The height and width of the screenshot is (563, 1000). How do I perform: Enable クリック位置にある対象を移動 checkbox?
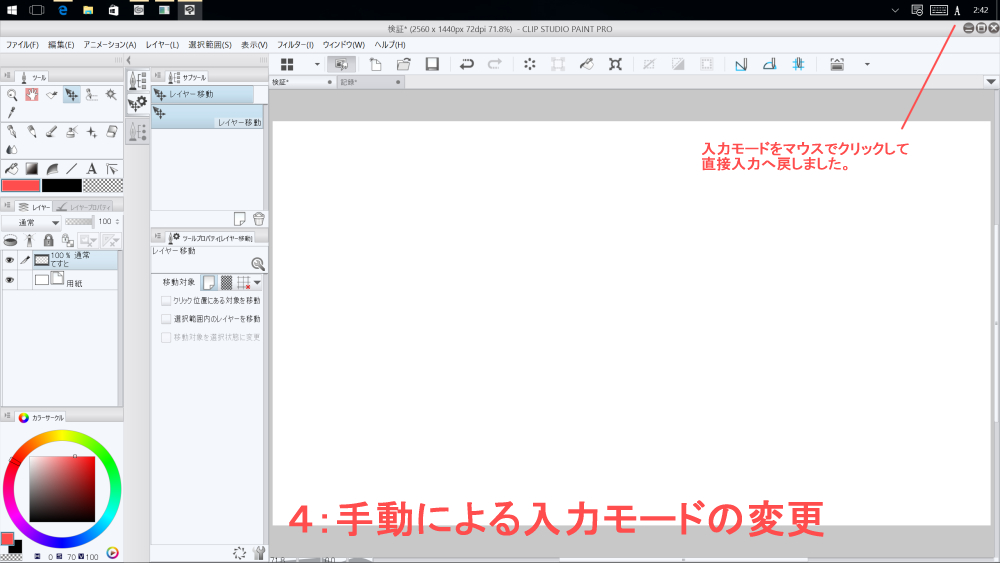click(166, 300)
